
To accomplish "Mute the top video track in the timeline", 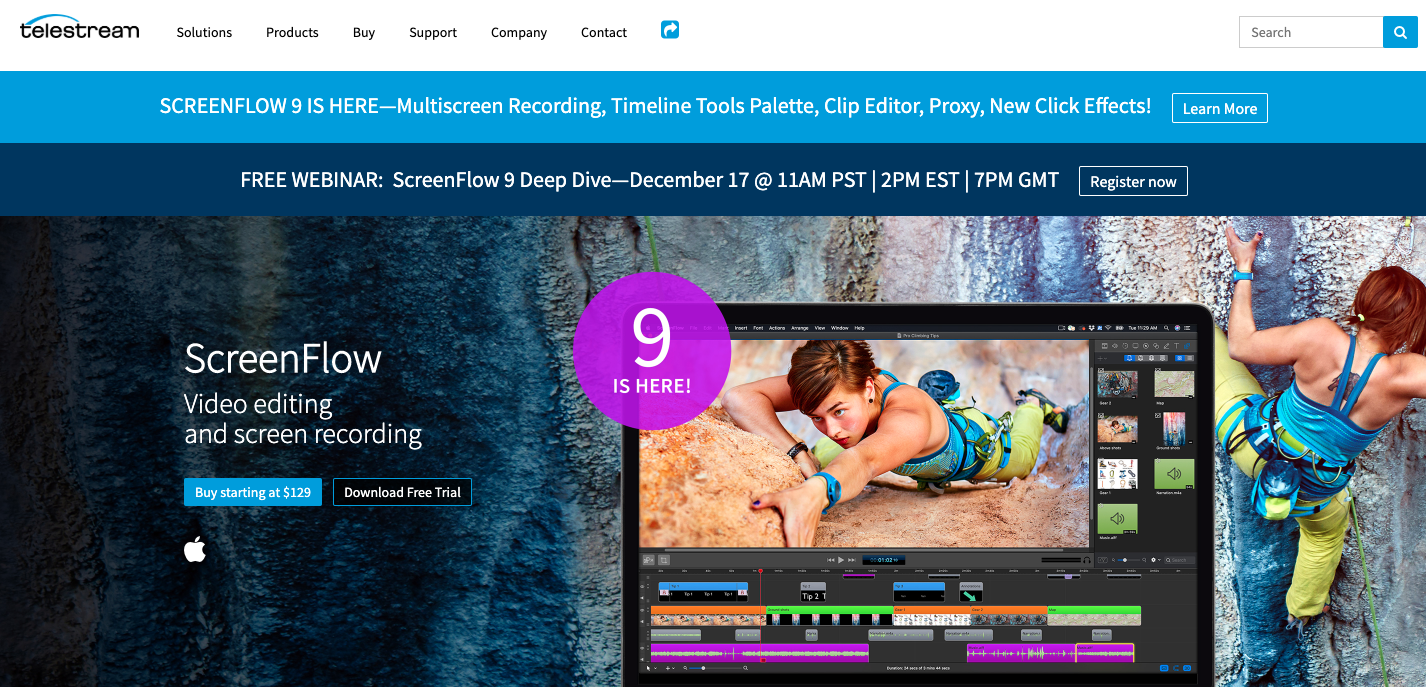I will [642, 598].
